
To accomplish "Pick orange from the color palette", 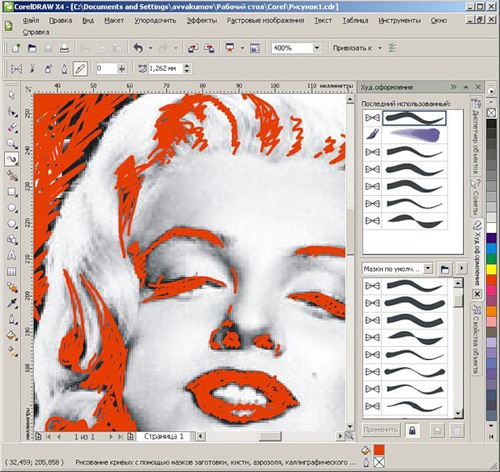I will (491, 312).
